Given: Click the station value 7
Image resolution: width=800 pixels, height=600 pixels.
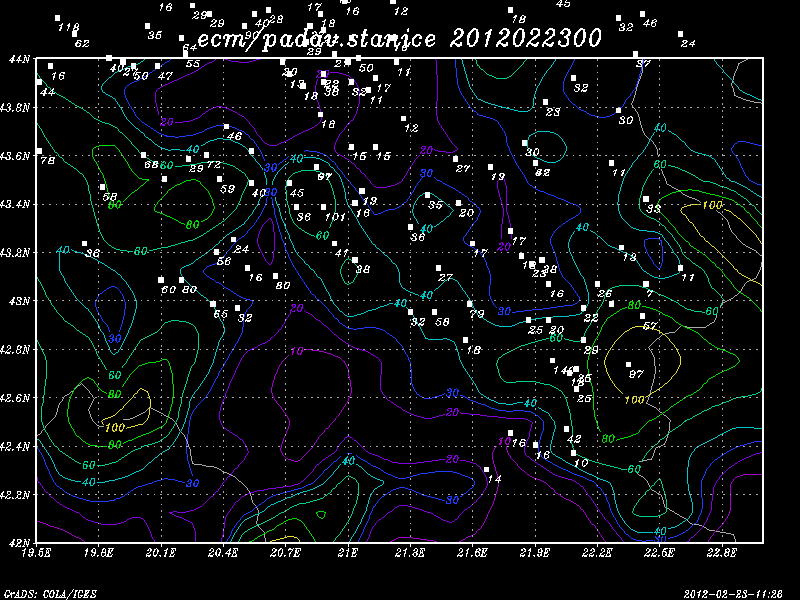Looking at the screenshot, I should 649,294.
